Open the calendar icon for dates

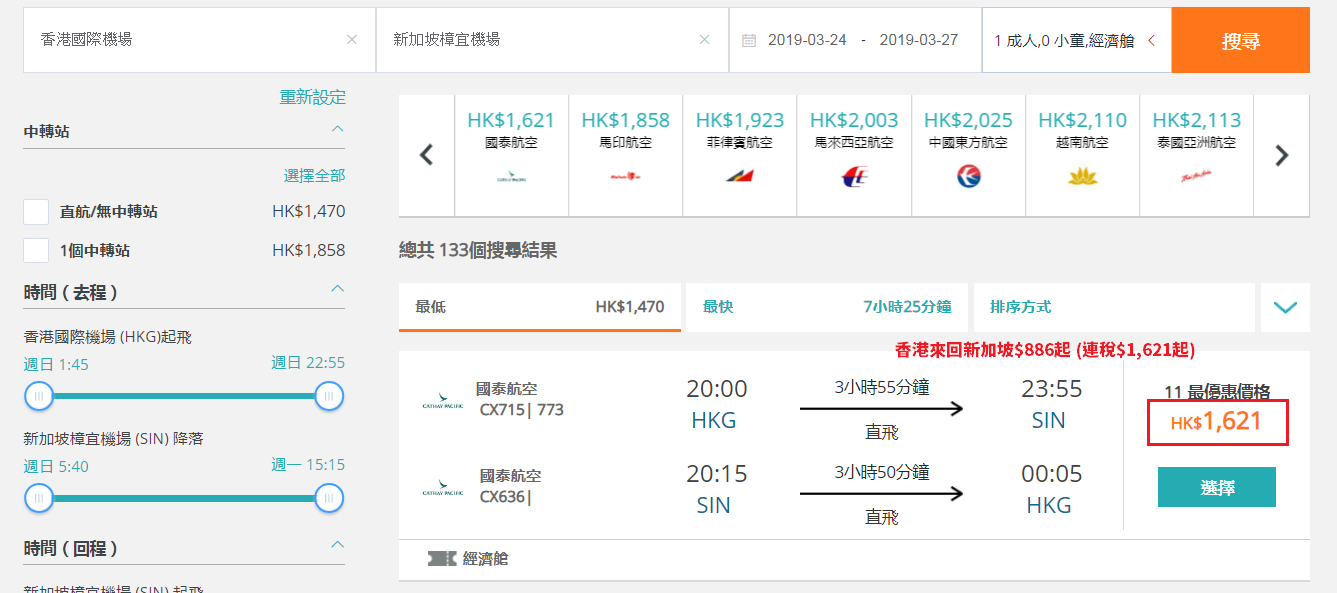pyautogui.click(x=749, y=40)
